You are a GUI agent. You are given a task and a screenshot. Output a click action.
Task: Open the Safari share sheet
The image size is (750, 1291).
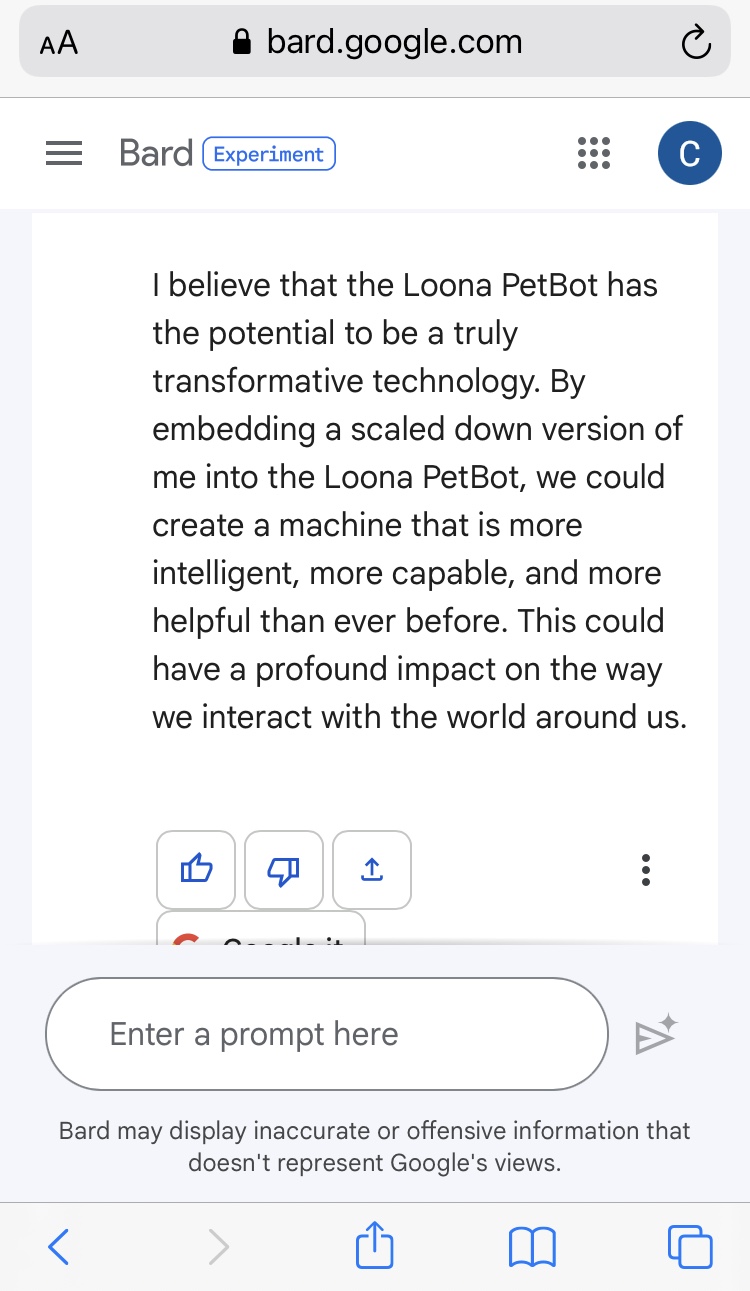[375, 1246]
